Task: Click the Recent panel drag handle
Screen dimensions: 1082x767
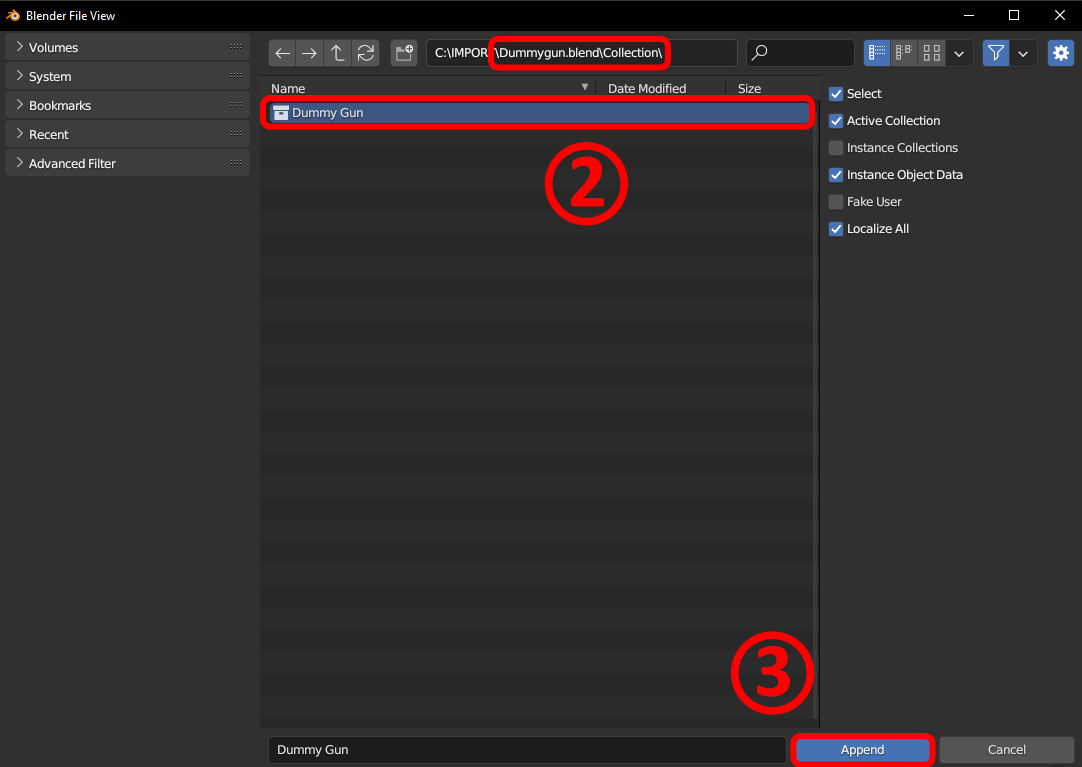Action: pos(236,134)
